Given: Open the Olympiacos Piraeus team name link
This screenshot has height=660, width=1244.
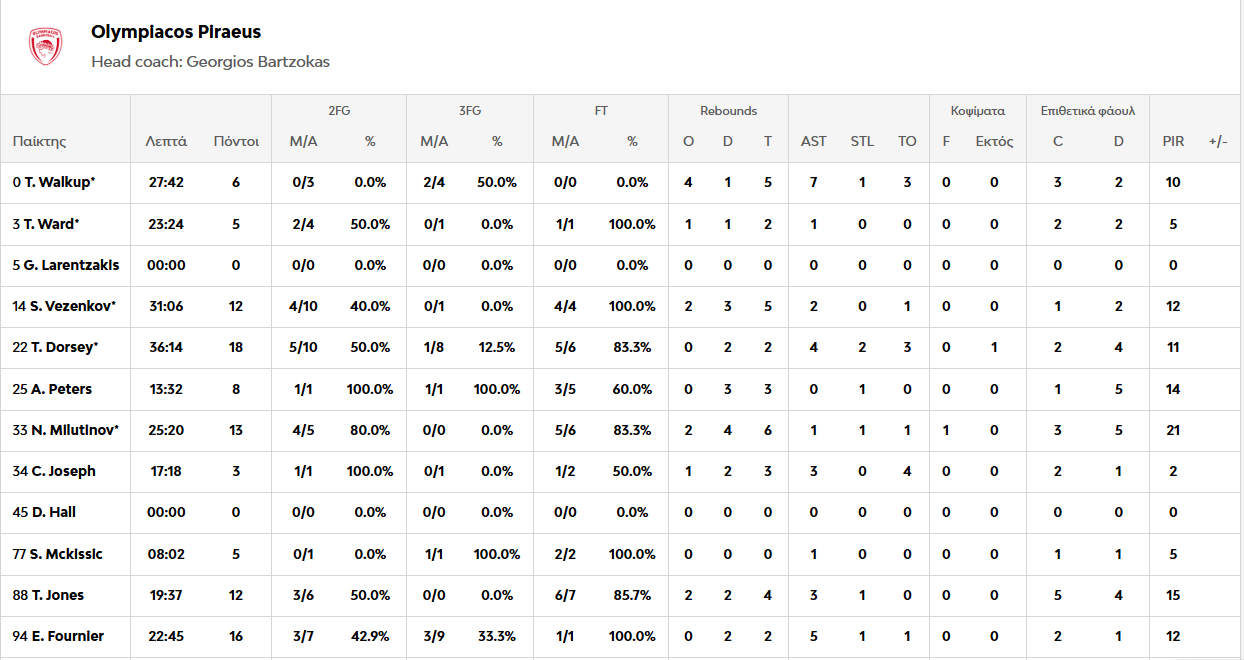Looking at the screenshot, I should point(176,32).
